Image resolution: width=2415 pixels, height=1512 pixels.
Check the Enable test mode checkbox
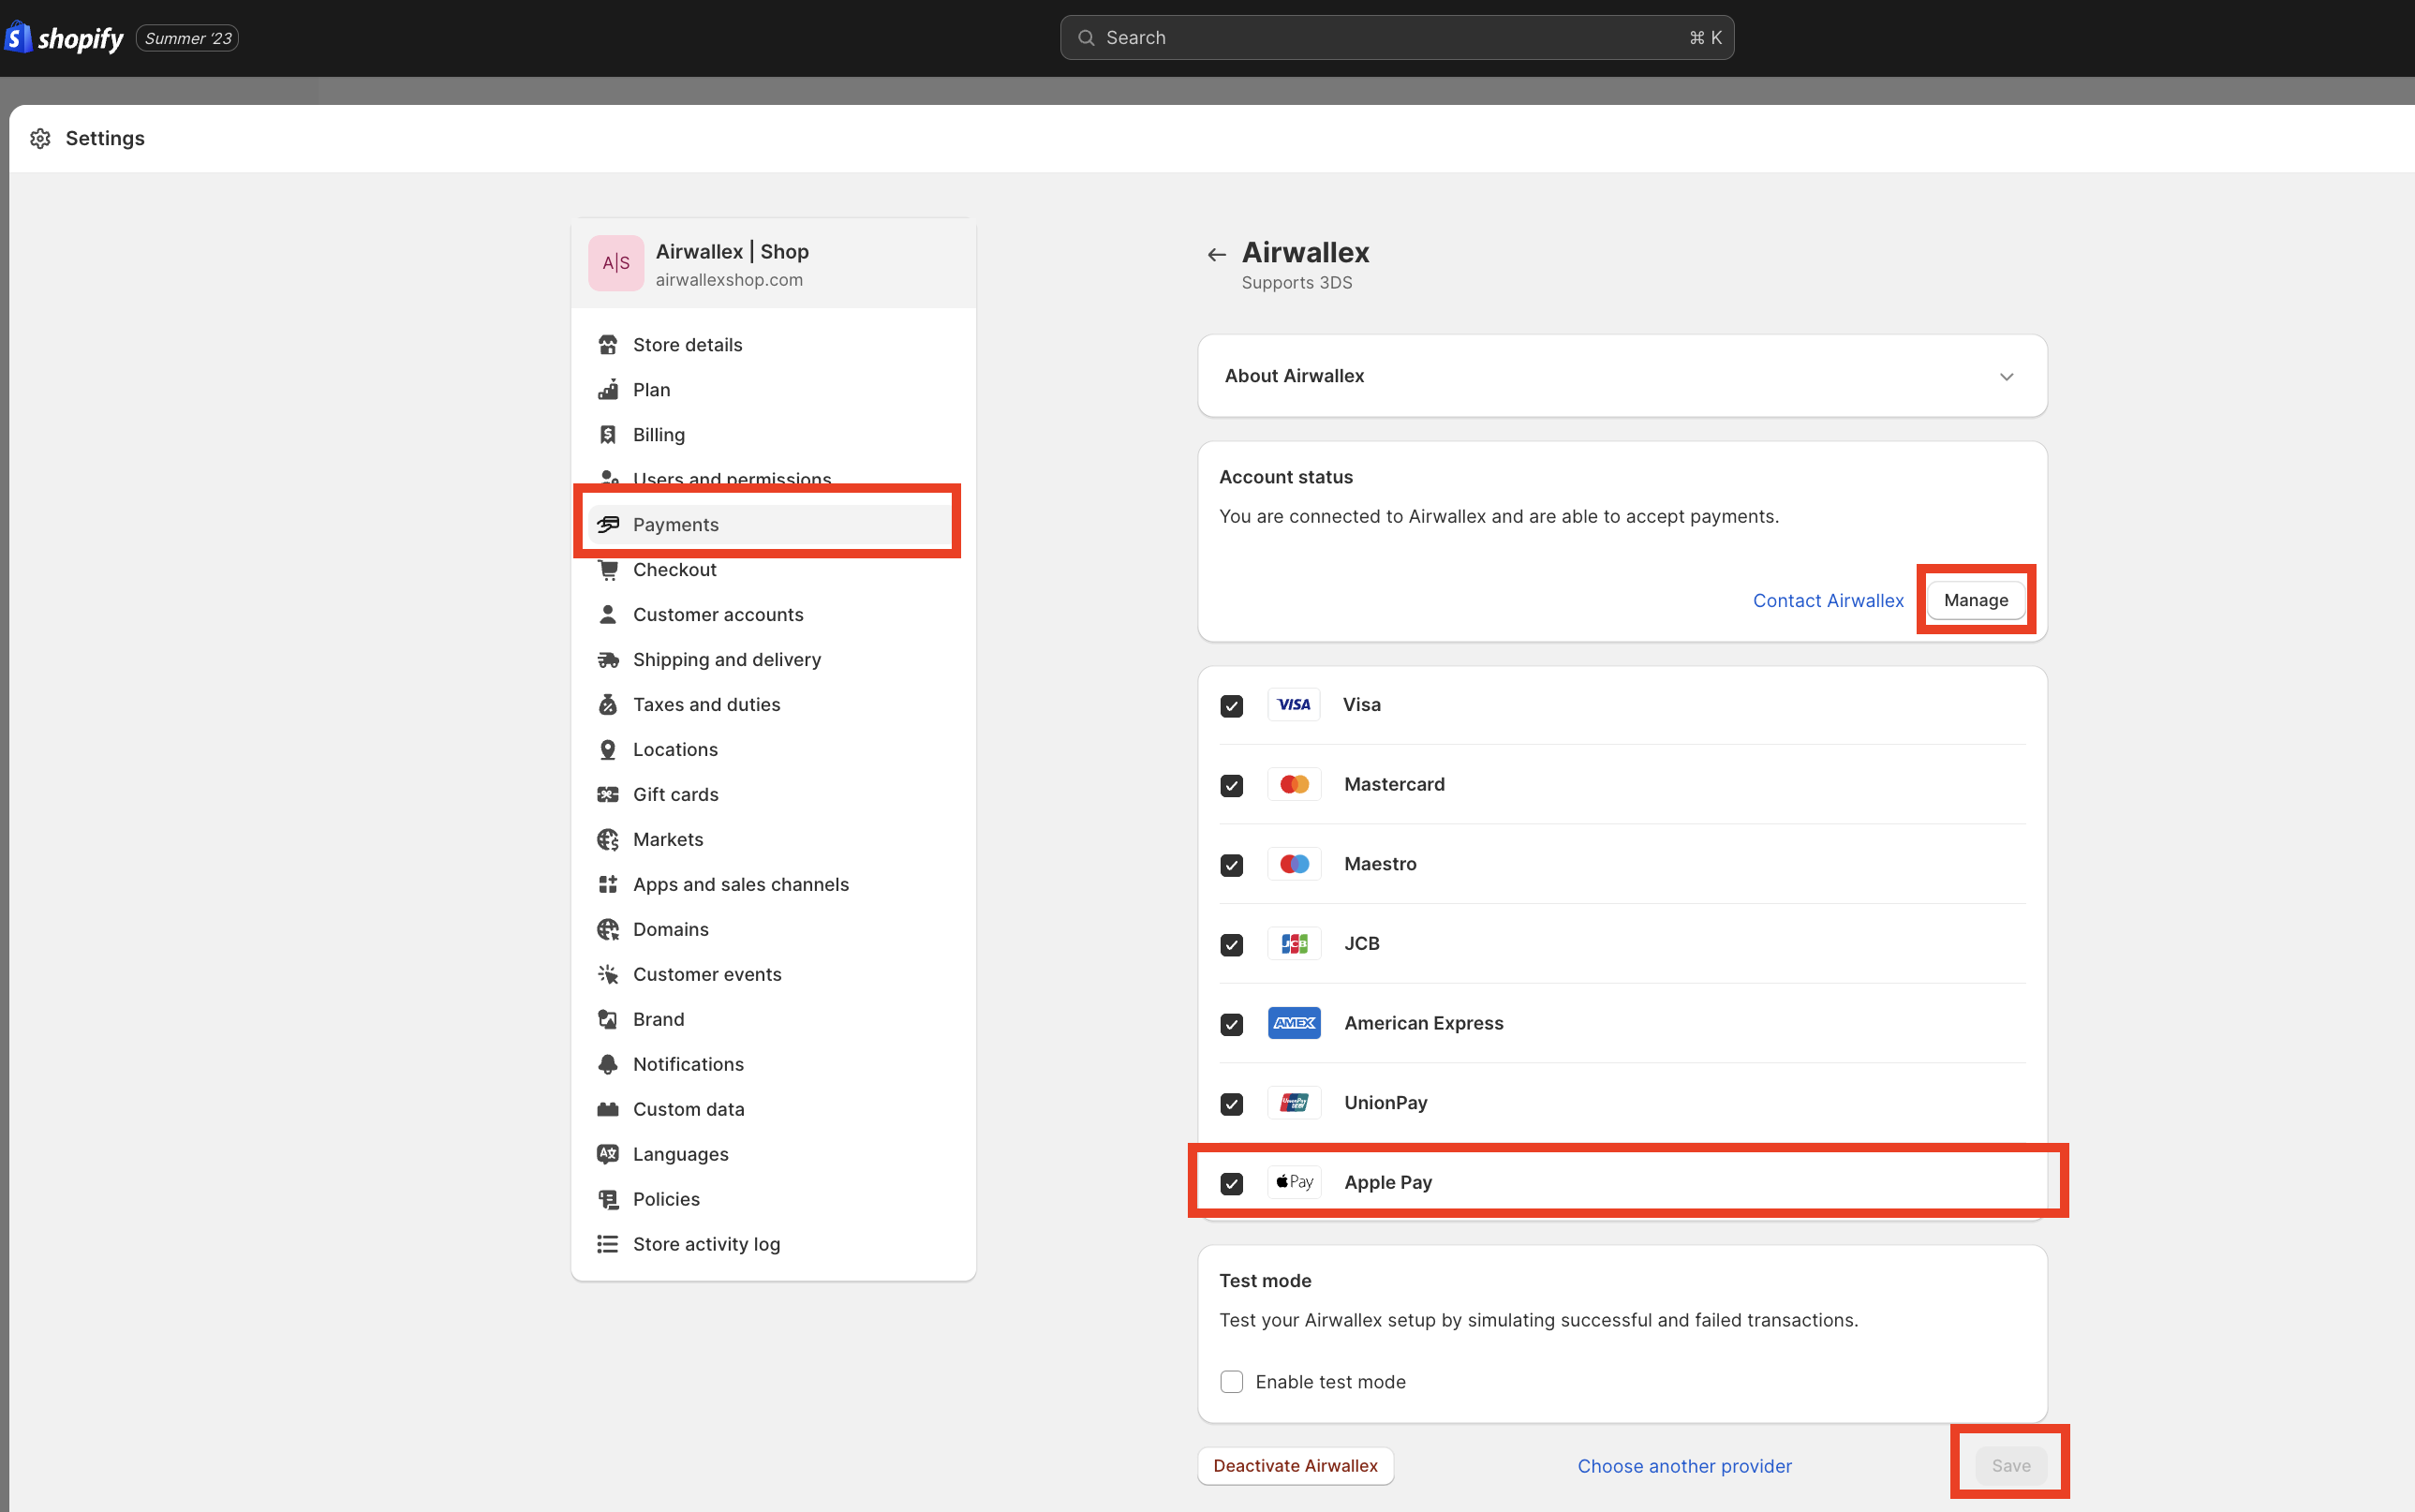tap(1232, 1382)
